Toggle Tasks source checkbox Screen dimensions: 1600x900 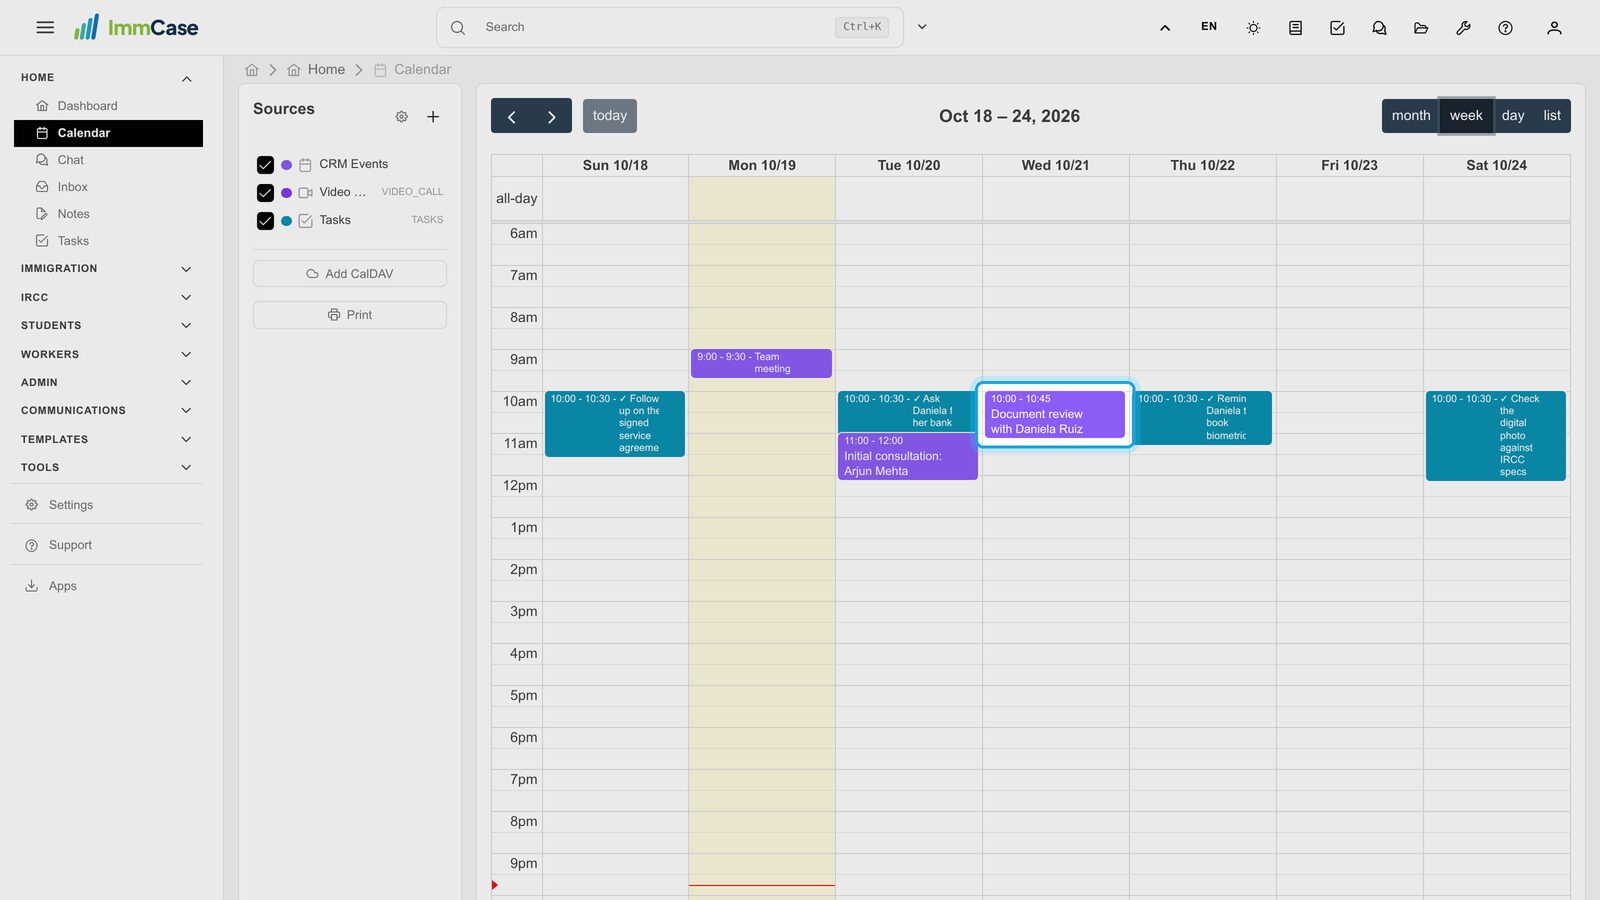[265, 221]
